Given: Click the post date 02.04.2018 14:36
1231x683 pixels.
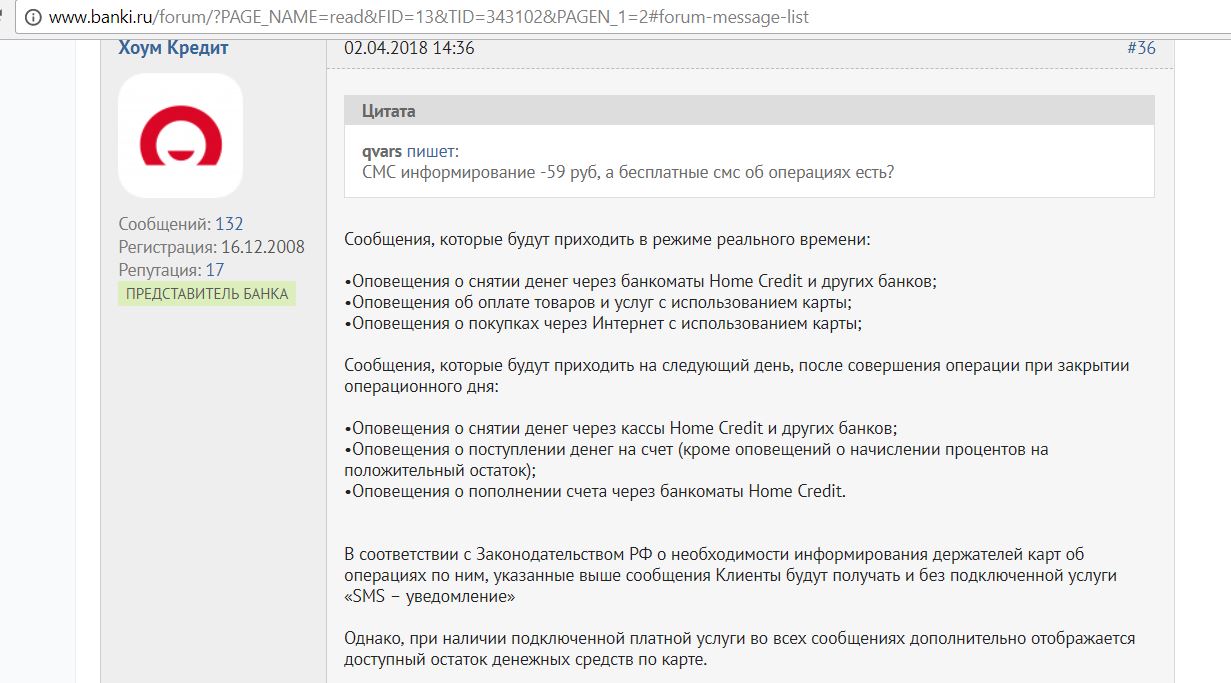Looking at the screenshot, I should 409,48.
